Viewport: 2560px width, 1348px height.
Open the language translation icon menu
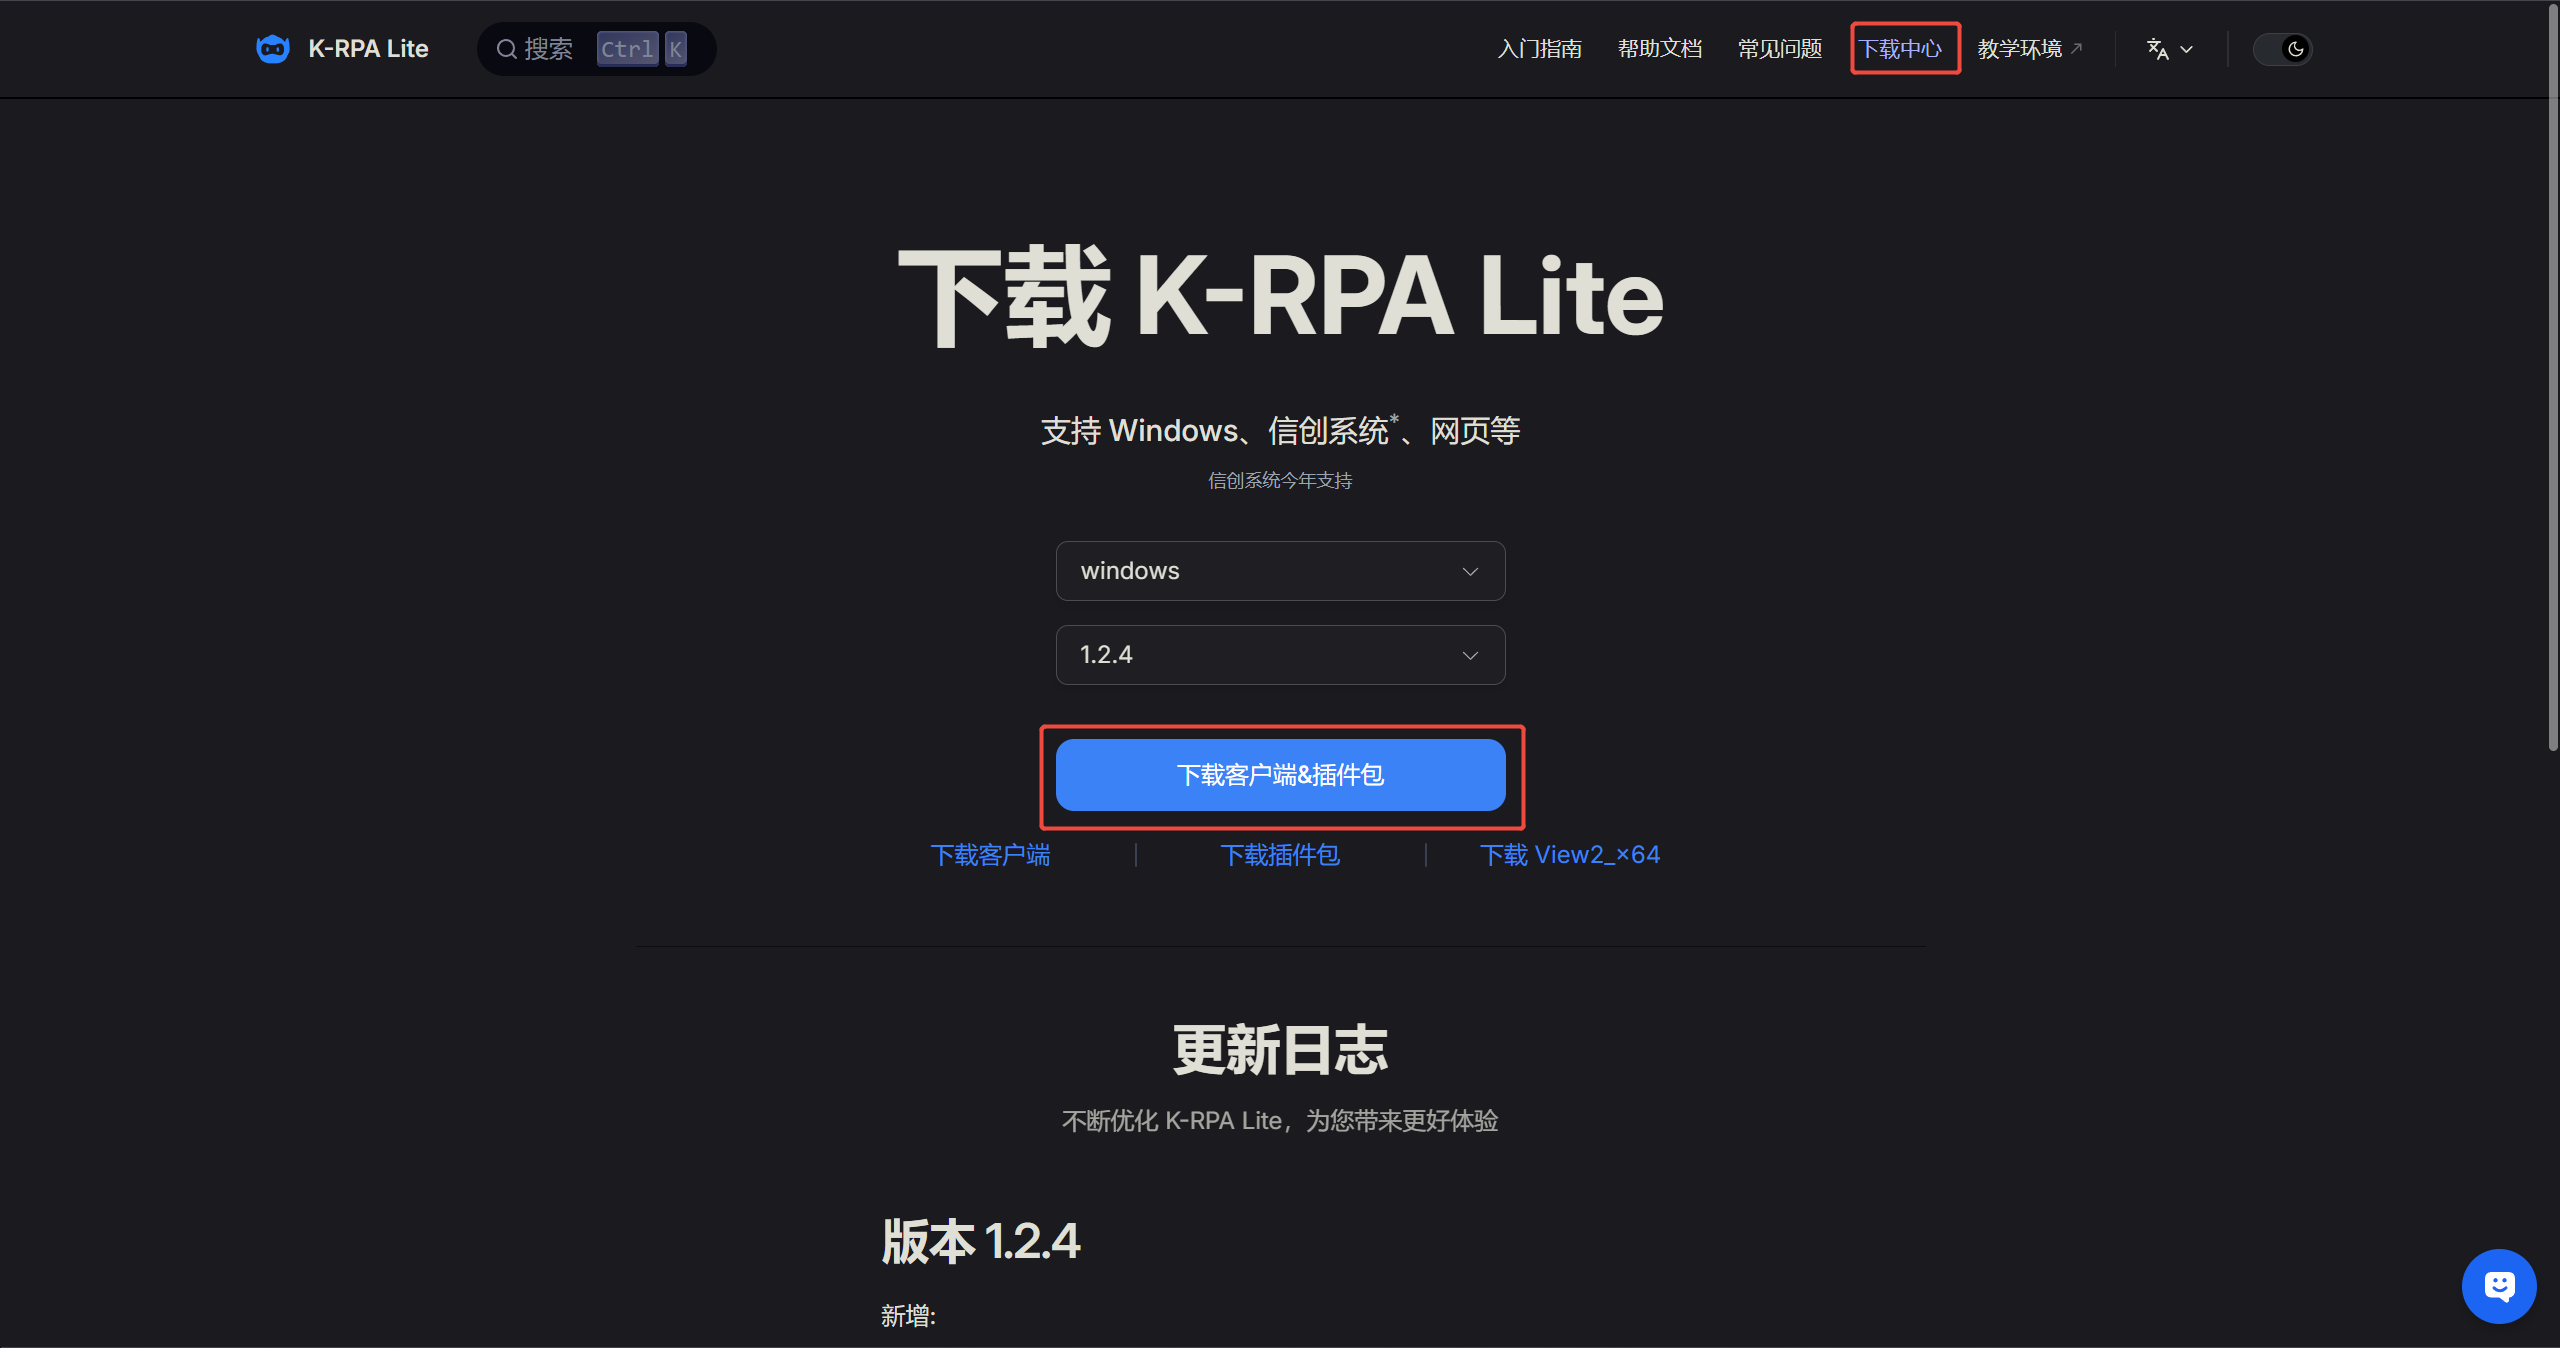click(2158, 49)
